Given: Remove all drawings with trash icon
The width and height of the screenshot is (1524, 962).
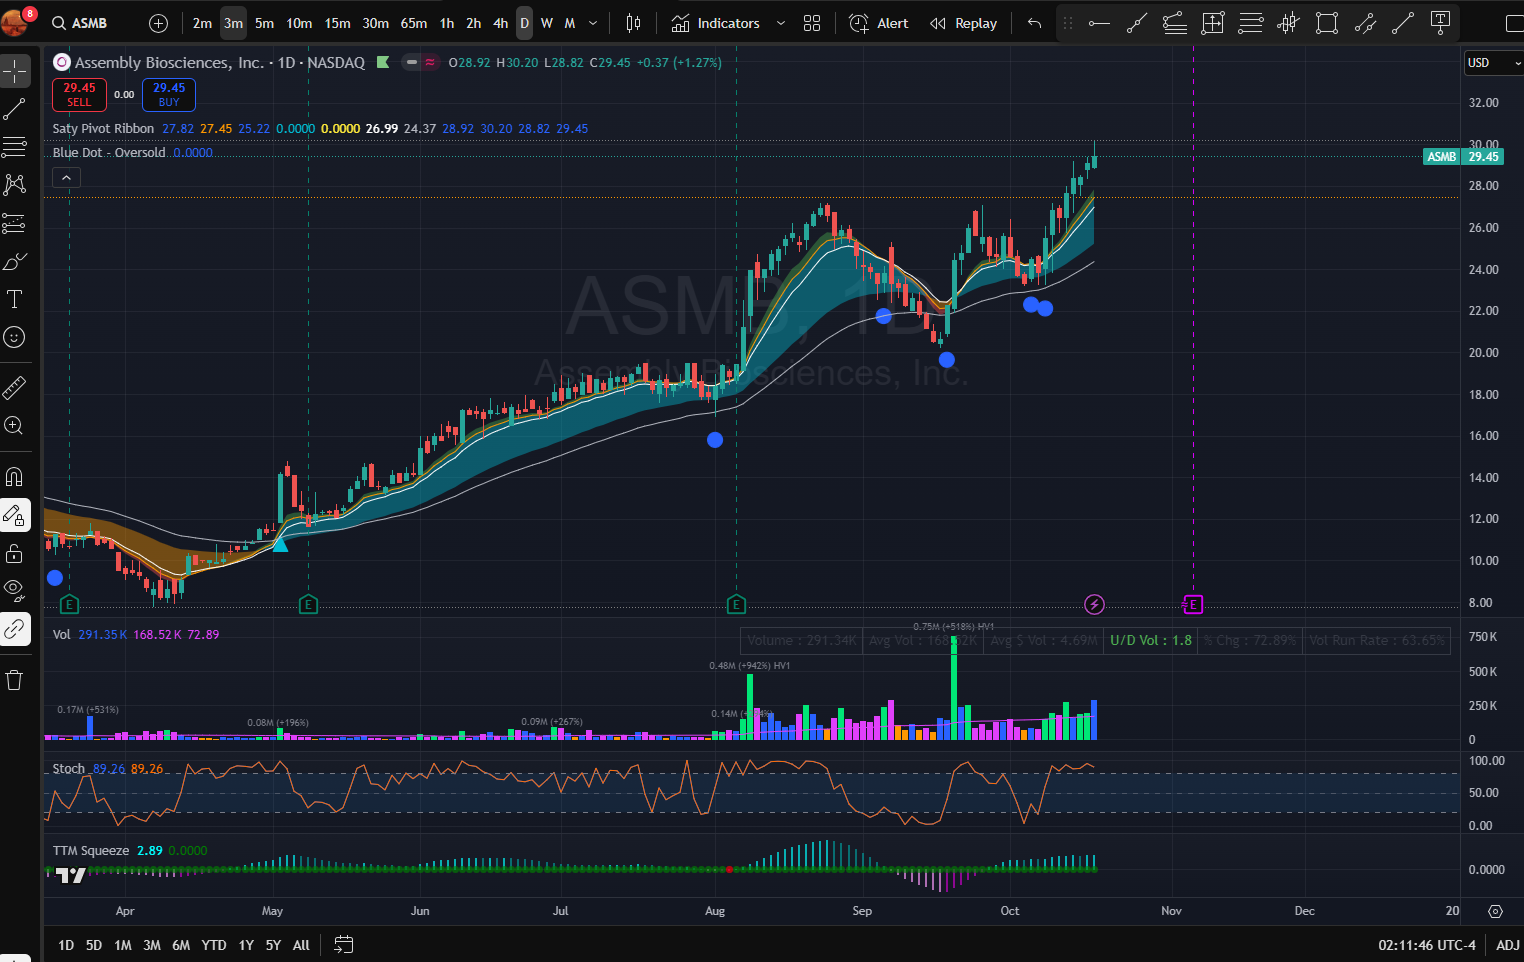Looking at the screenshot, I should point(15,680).
